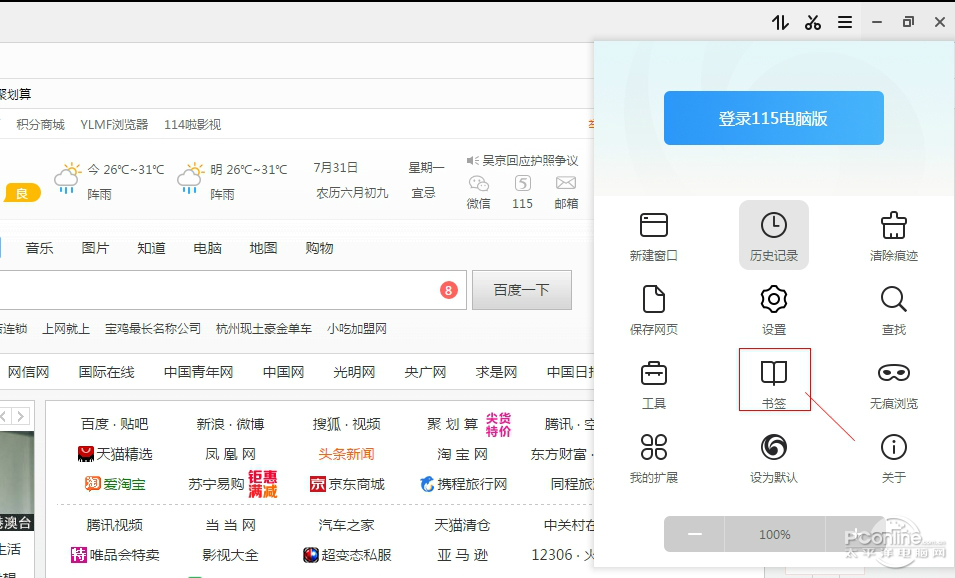The height and width of the screenshot is (578, 955).
Task: Click the scissors screenshot icon in title bar
Action: 812,23
